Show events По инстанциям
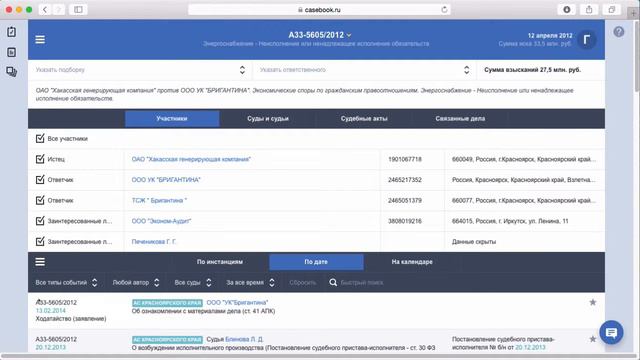 coord(220,262)
